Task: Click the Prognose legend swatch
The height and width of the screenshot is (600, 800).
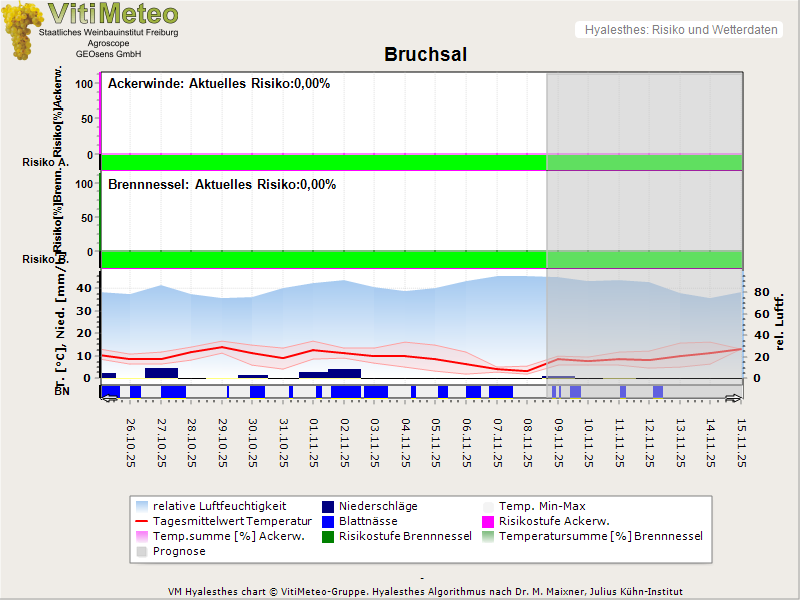Action: point(143,551)
